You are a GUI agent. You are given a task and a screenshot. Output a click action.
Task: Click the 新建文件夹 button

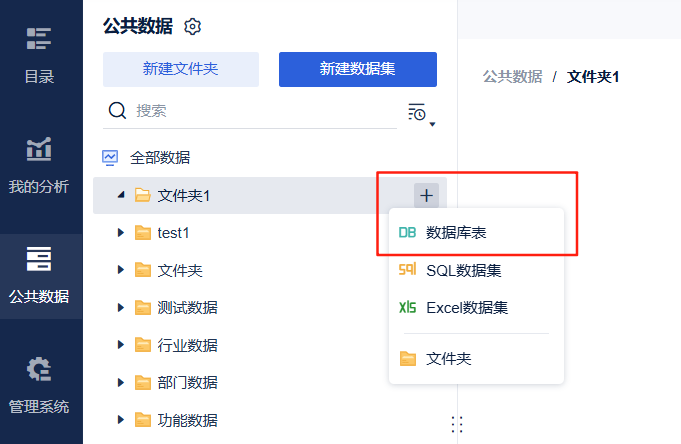(180, 69)
